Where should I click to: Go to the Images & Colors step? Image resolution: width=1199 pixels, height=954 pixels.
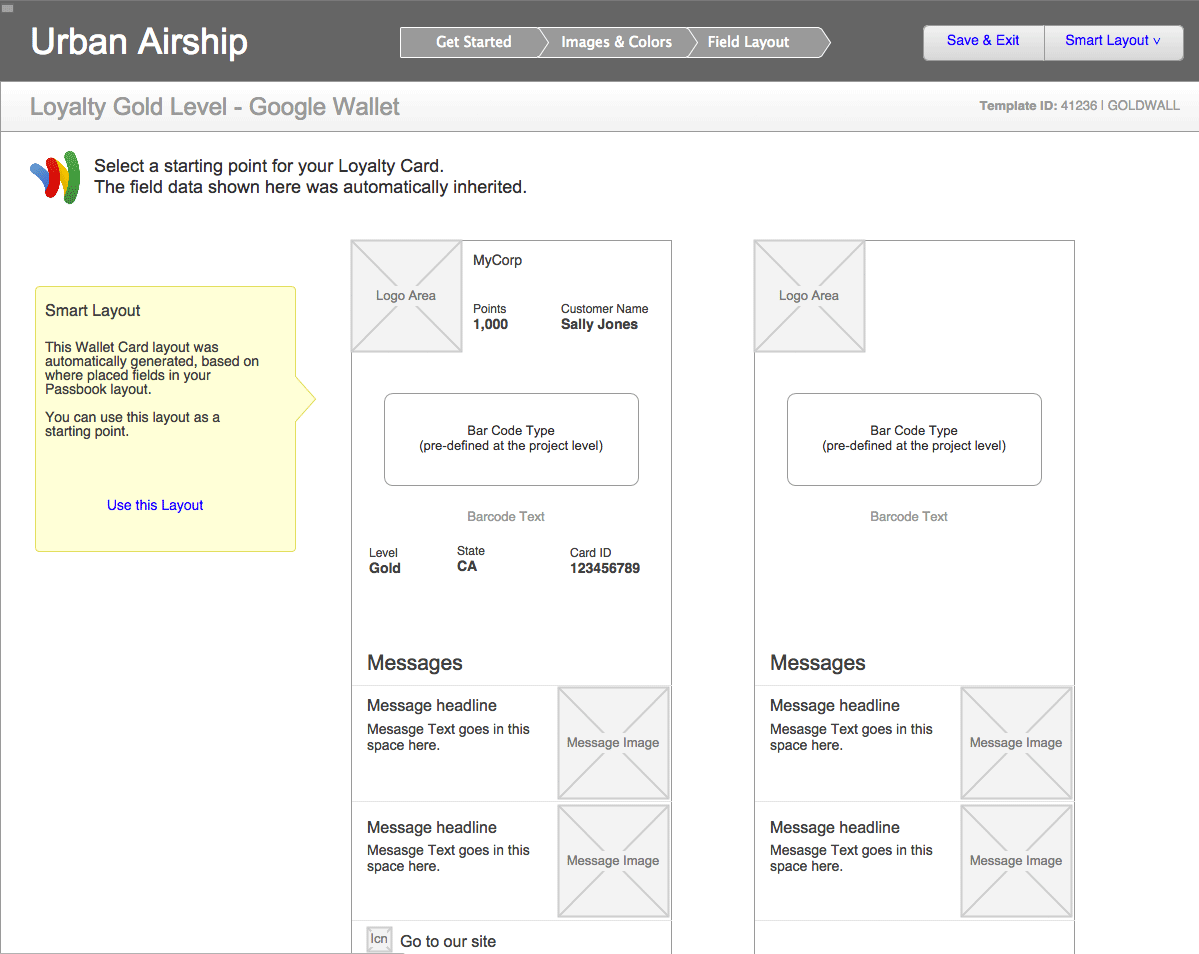(x=616, y=42)
